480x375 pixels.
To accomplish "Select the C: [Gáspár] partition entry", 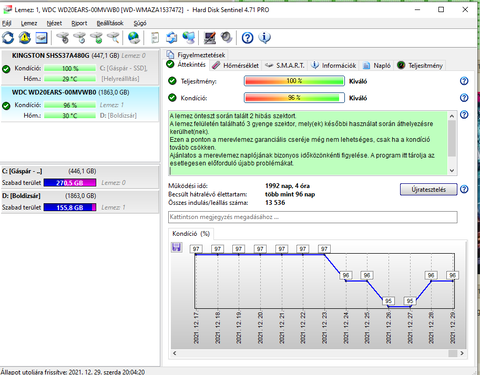I will coord(80,177).
